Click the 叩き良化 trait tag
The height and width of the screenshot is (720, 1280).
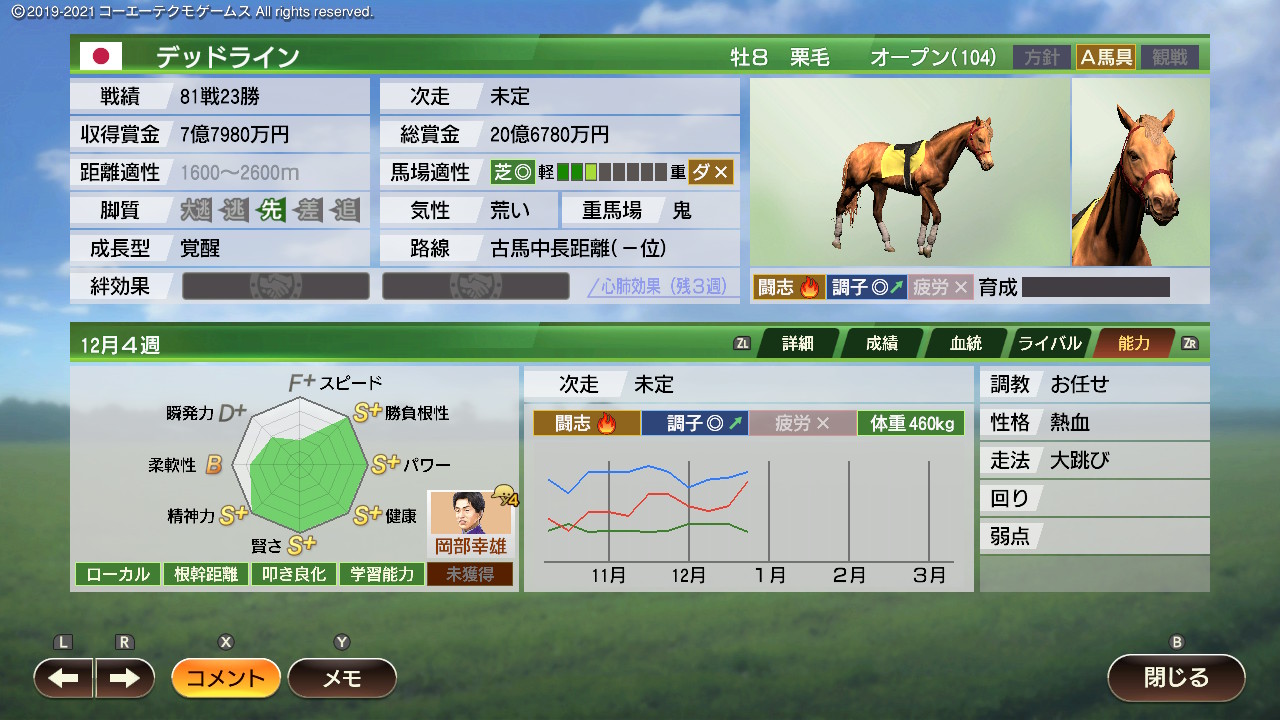point(293,574)
